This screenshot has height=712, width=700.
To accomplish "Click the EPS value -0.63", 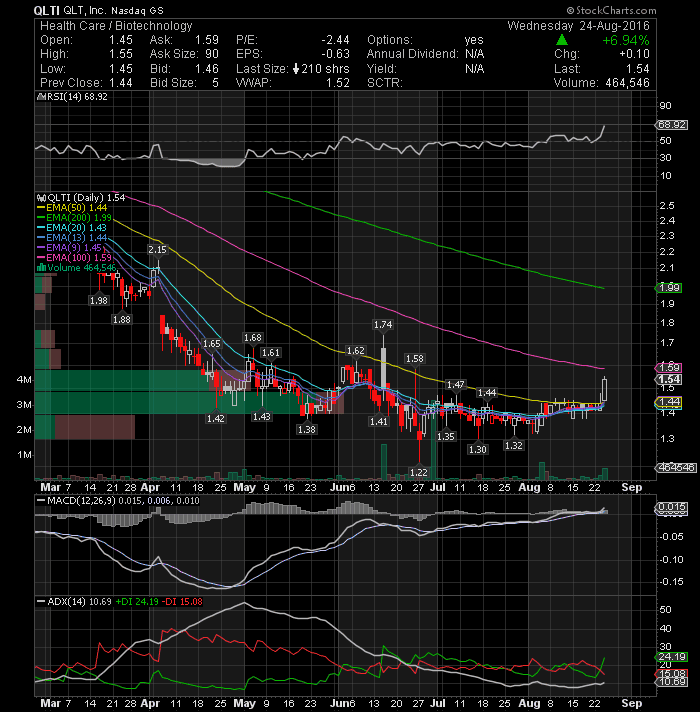I will [x=335, y=54].
